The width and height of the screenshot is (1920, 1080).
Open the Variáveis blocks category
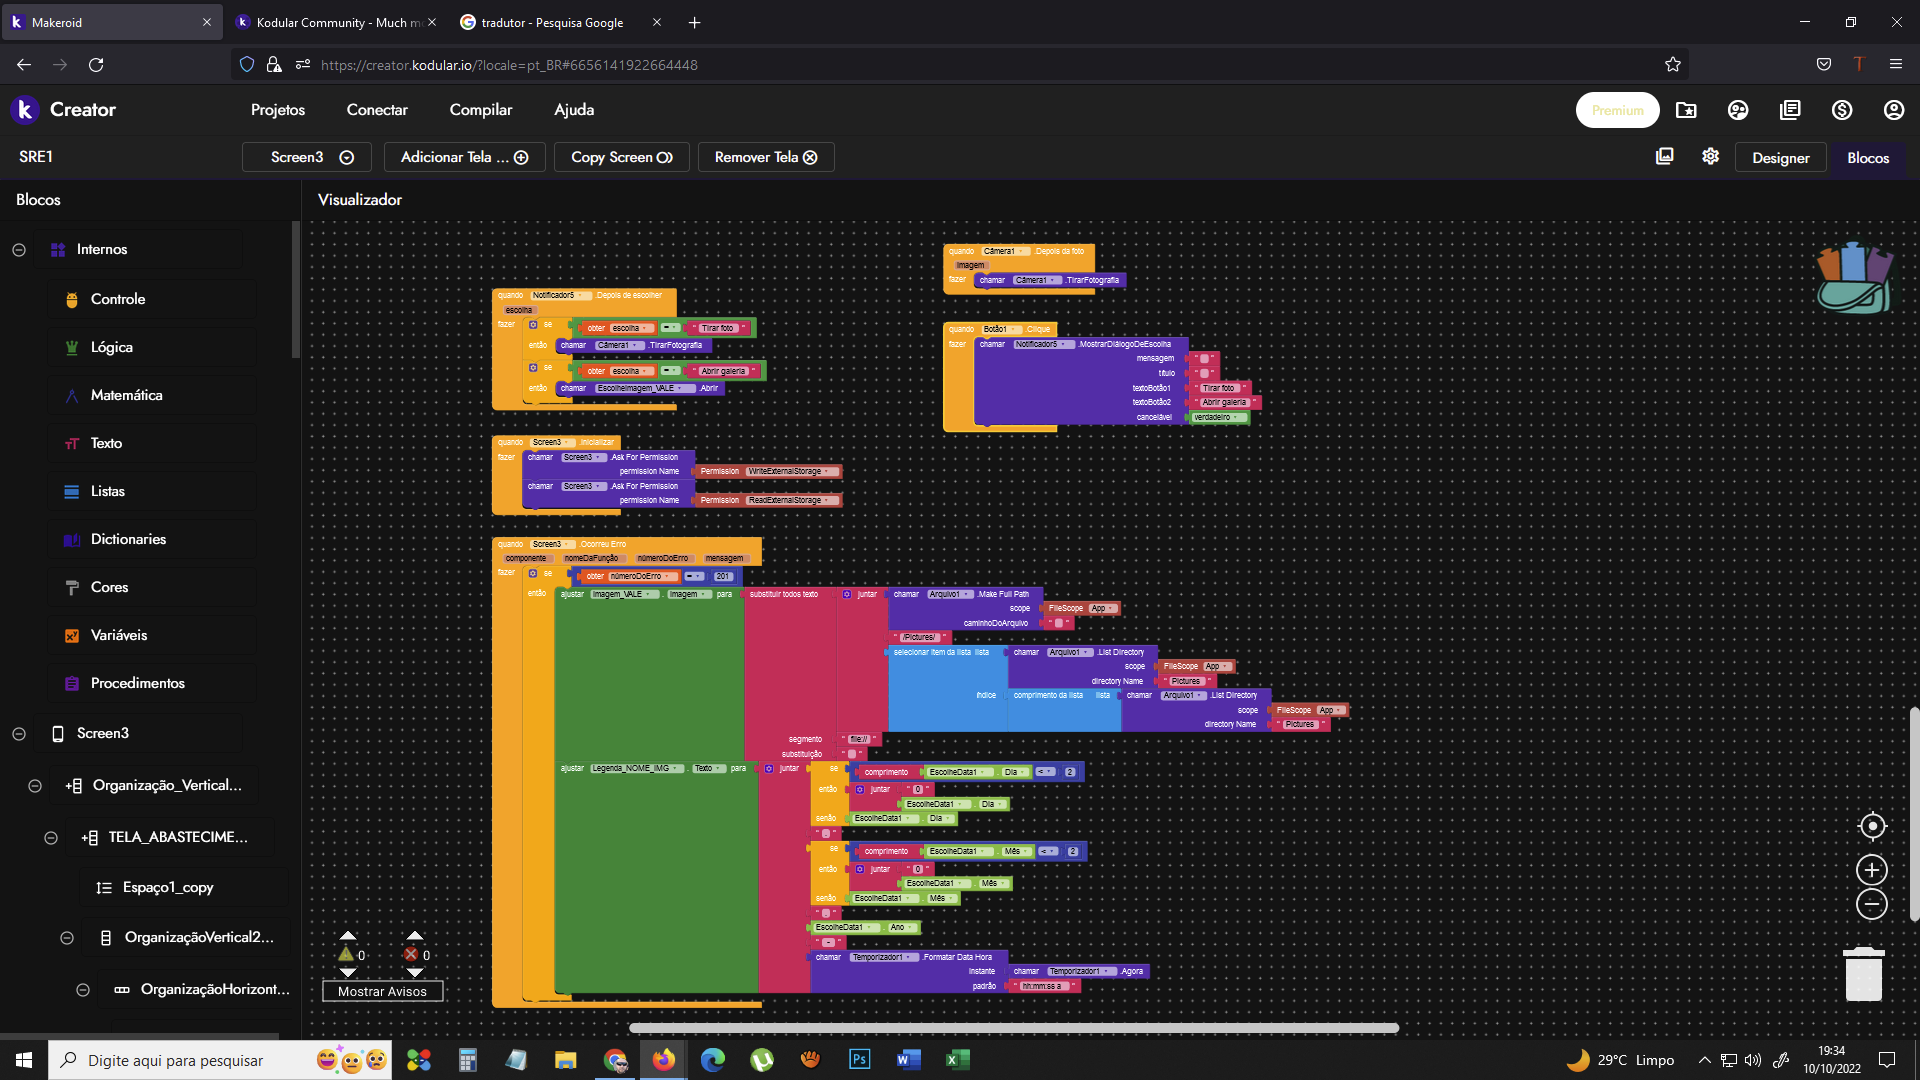(118, 635)
